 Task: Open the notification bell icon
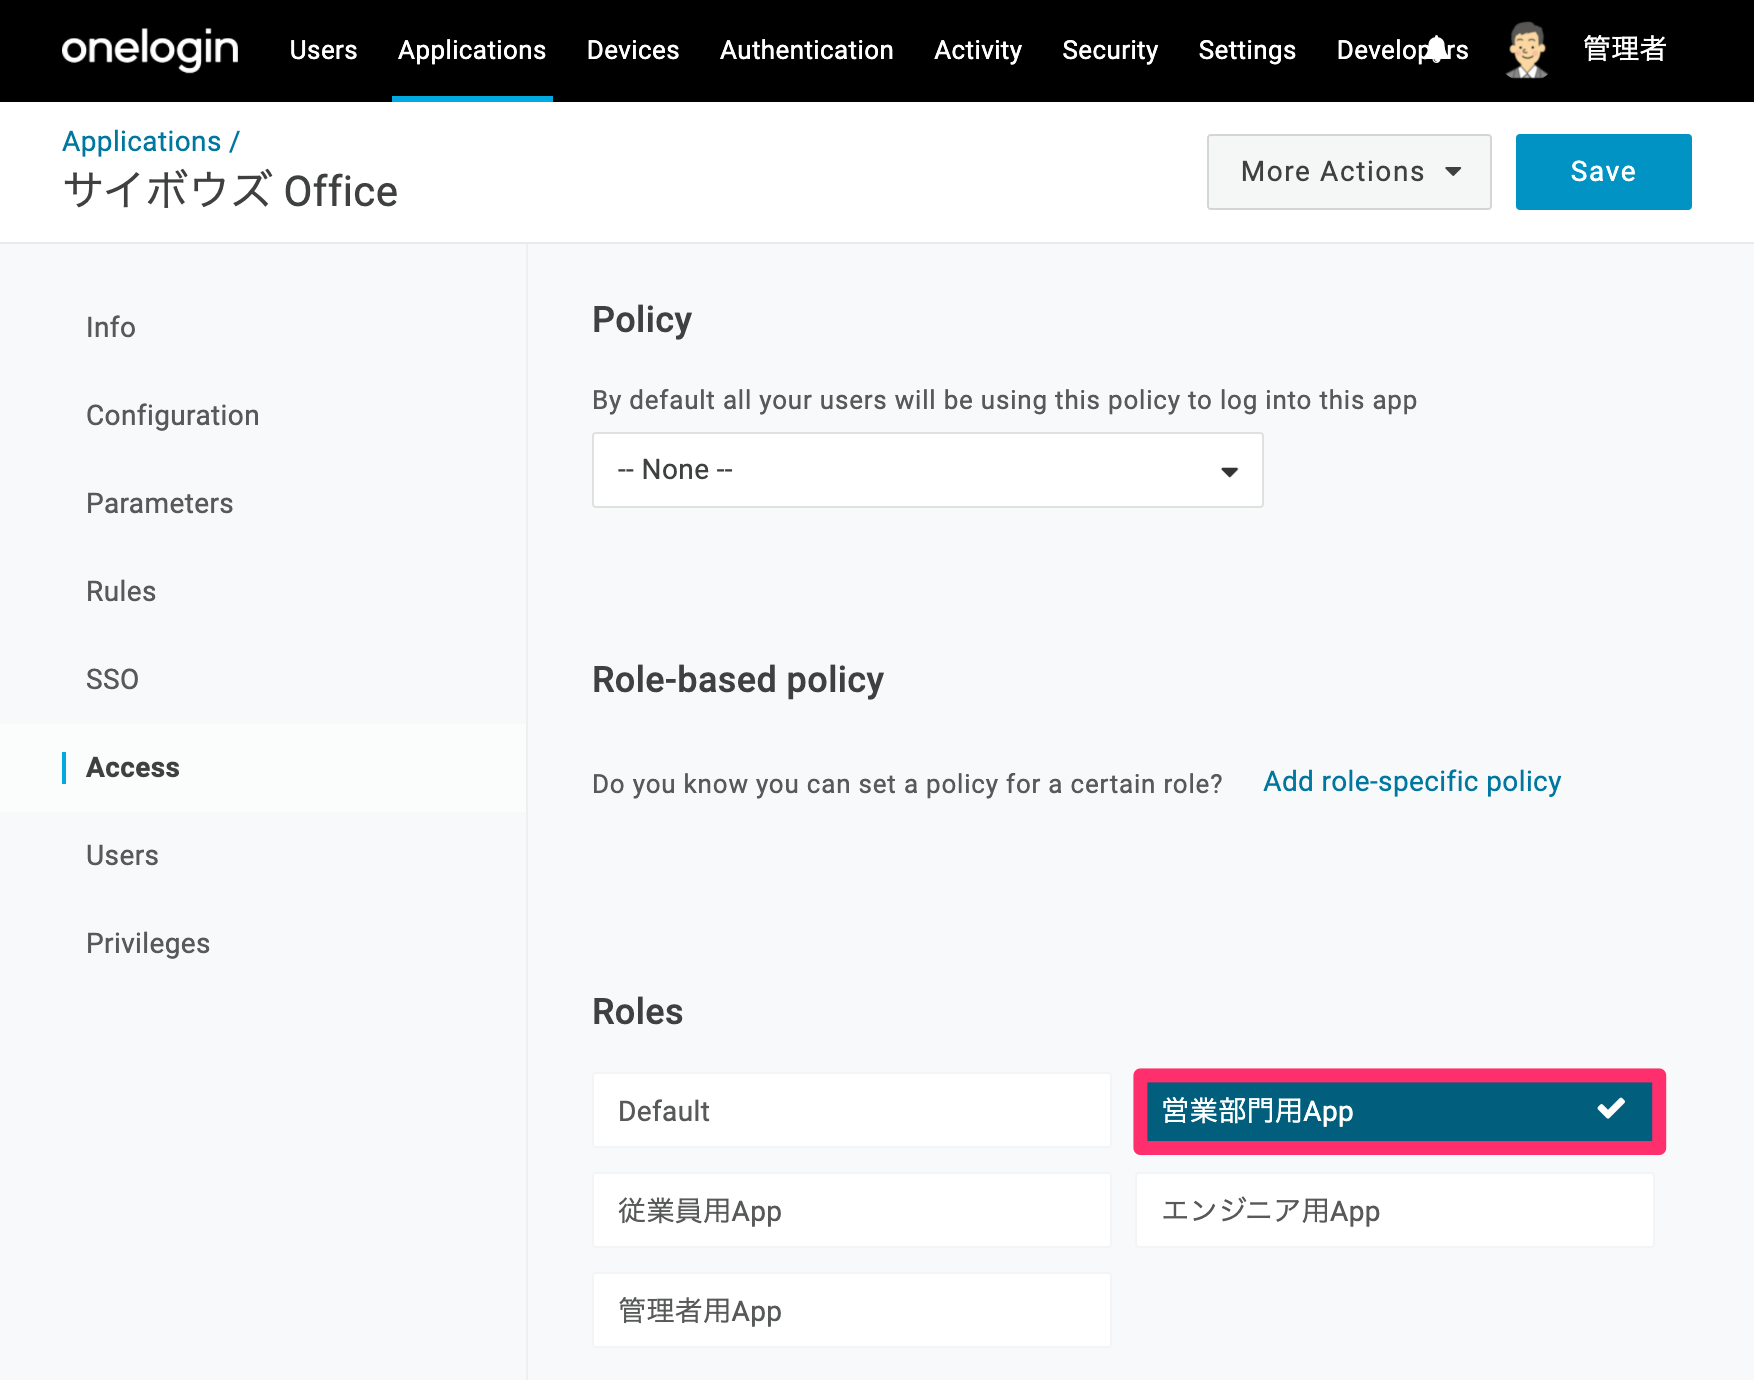[1436, 48]
